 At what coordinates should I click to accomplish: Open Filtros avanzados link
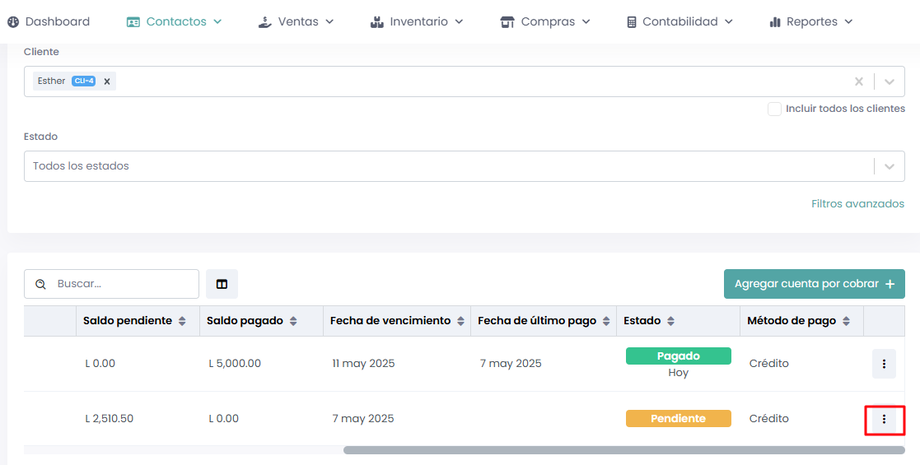857,203
